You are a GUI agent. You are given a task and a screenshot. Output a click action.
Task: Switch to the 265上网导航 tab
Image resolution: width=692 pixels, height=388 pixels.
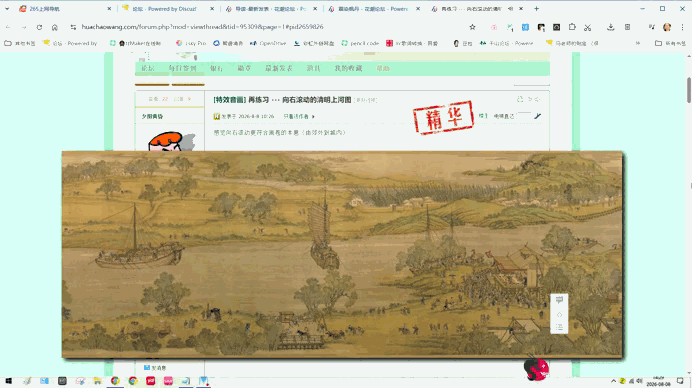coord(65,8)
